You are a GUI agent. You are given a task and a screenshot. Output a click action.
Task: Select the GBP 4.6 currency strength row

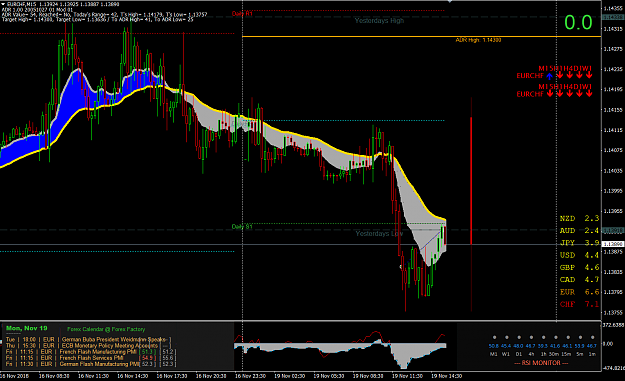579,267
